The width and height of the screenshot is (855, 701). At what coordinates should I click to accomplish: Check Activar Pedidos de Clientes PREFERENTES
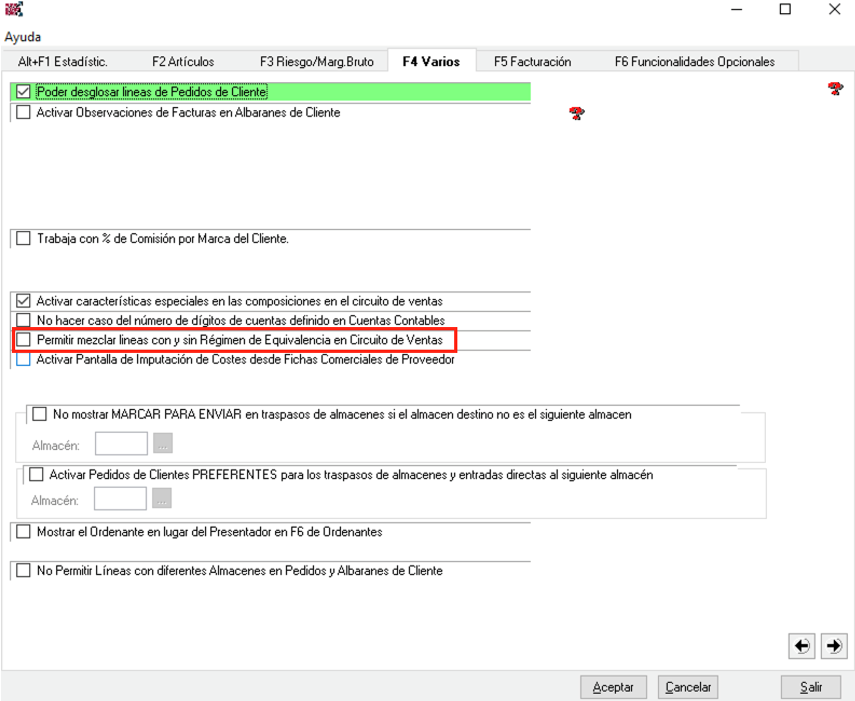[x=36, y=475]
